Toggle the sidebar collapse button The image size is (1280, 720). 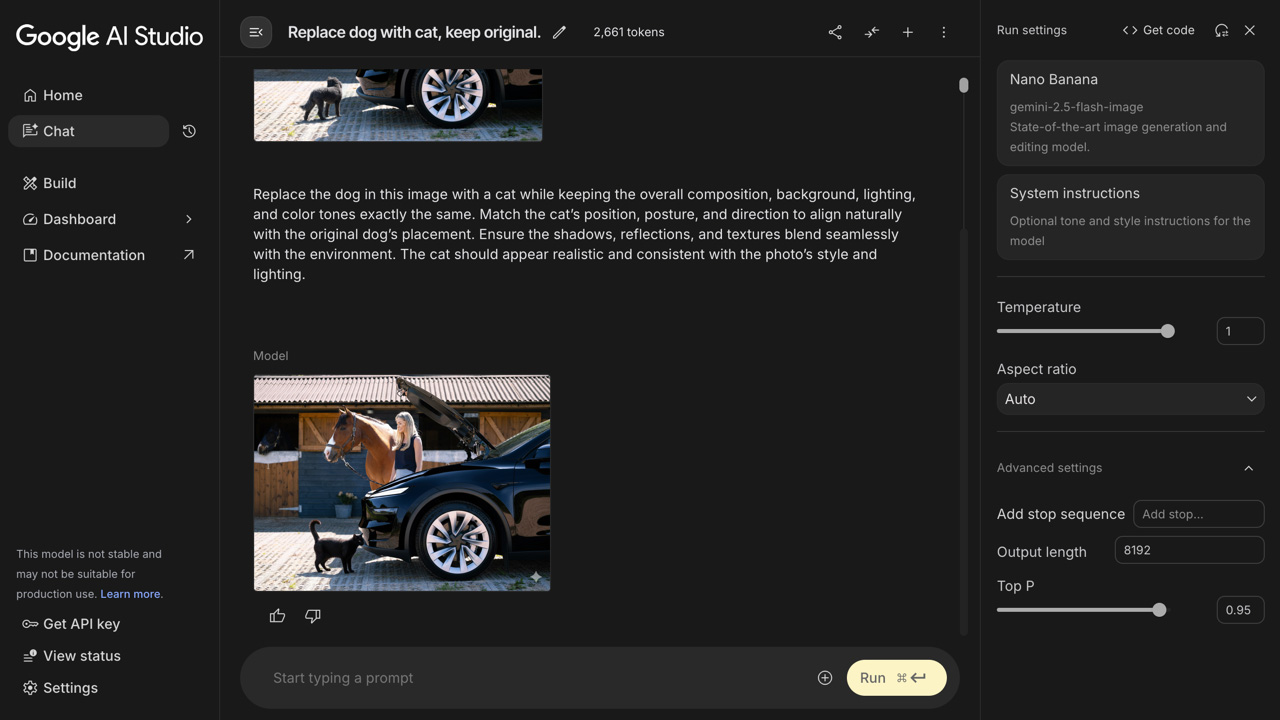pyautogui.click(x=256, y=32)
